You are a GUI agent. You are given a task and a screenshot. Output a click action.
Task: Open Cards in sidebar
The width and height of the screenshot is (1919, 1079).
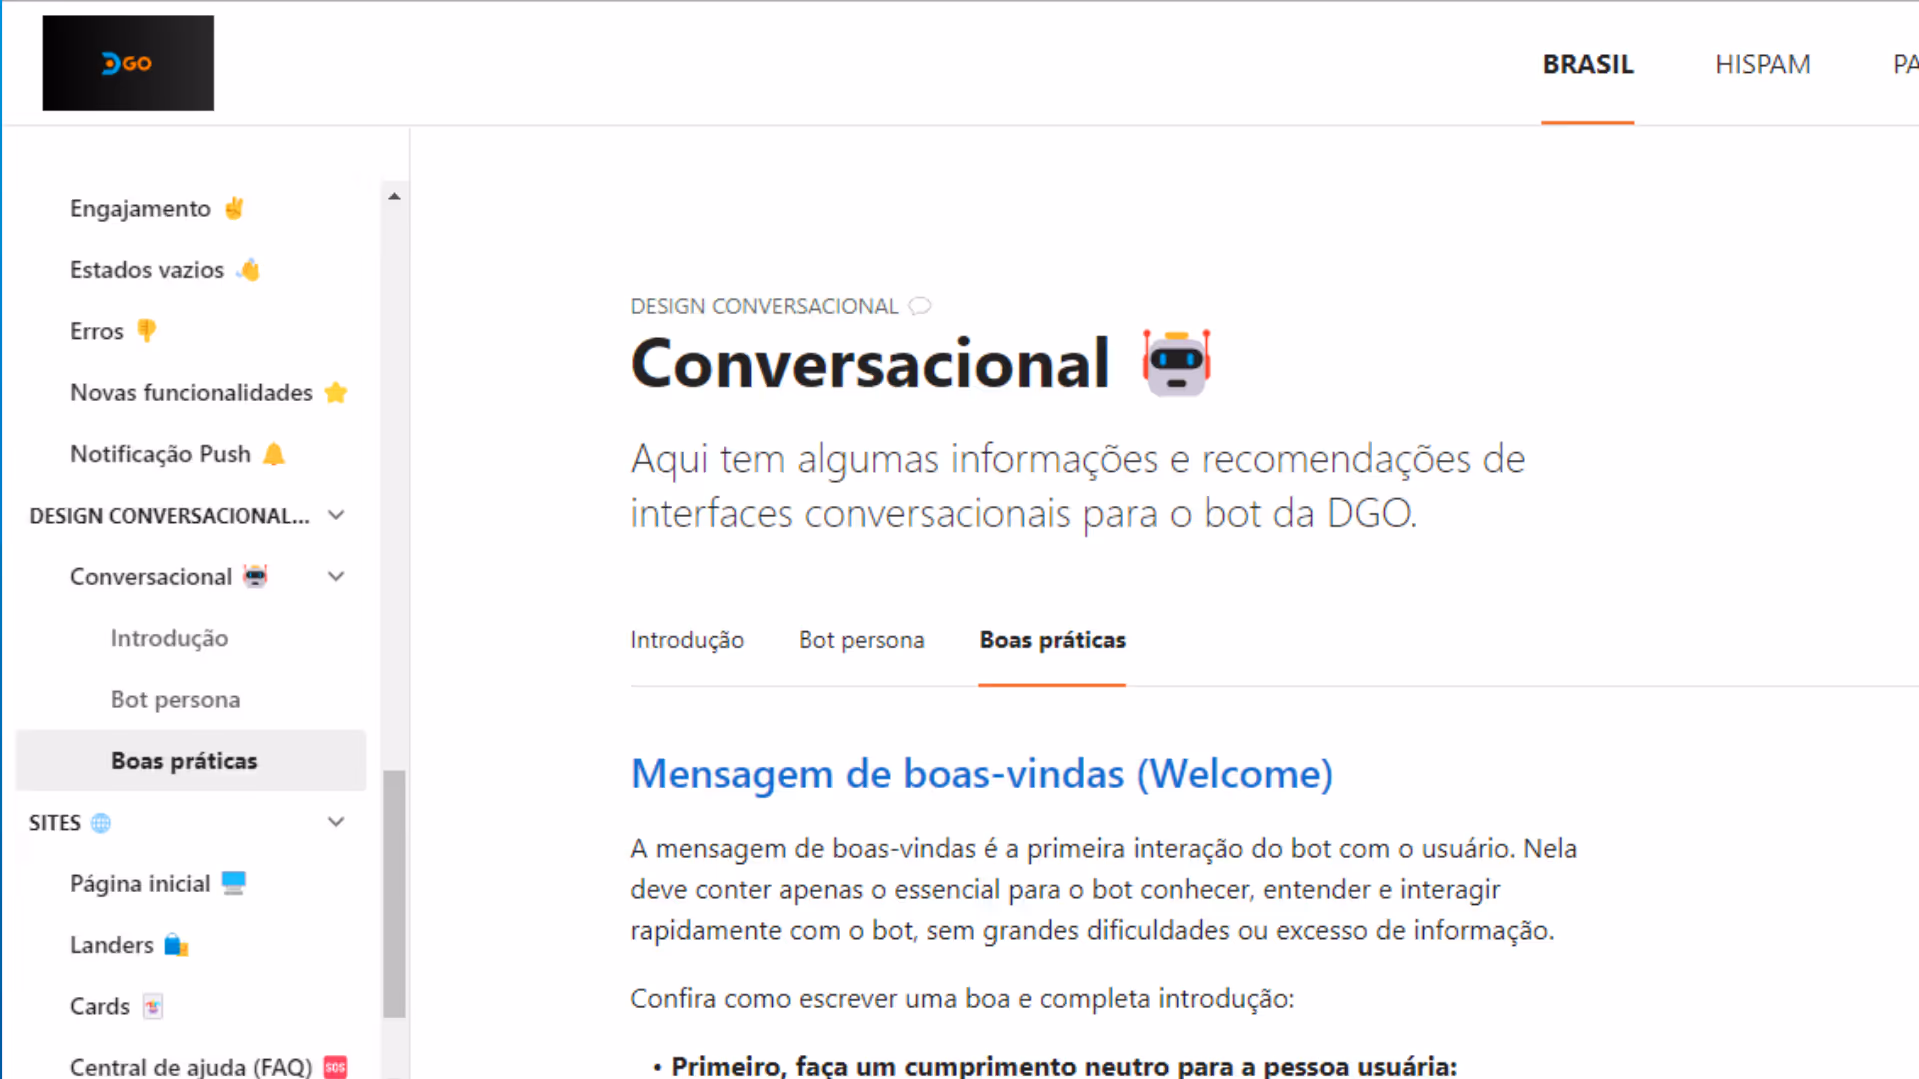click(x=100, y=1006)
